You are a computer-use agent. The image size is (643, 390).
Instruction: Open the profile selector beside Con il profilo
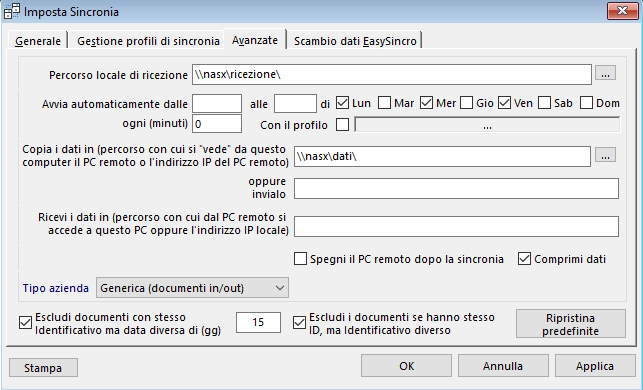[x=487, y=125]
